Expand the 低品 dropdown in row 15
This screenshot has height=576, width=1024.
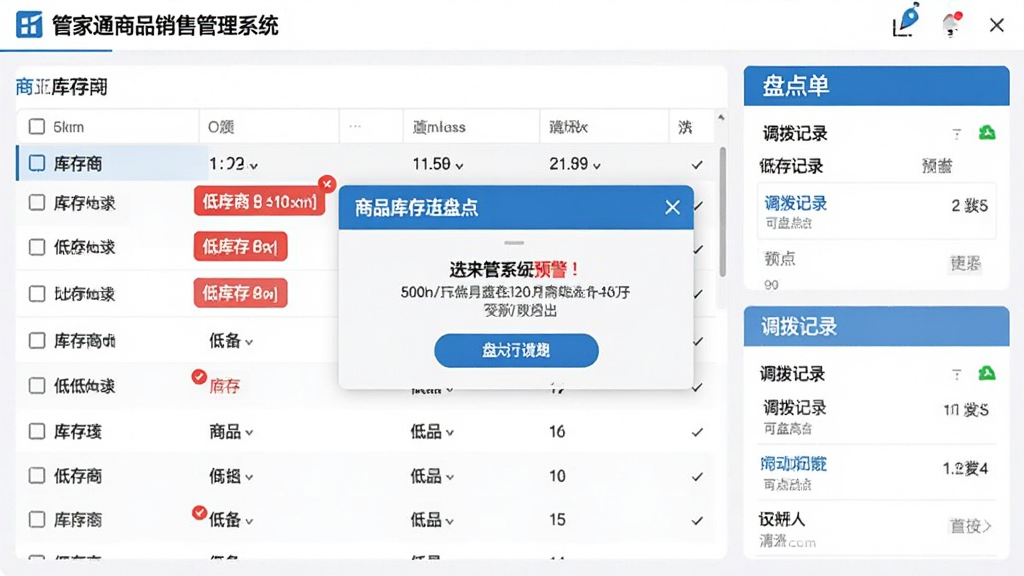(x=432, y=520)
